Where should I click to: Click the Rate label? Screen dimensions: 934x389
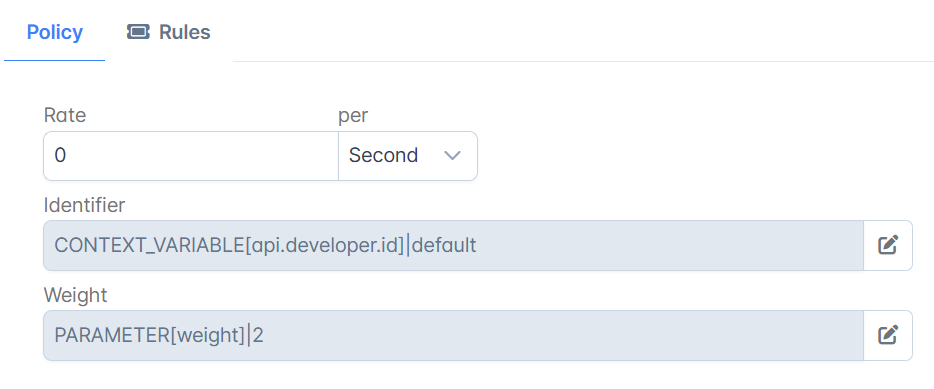[65, 116]
